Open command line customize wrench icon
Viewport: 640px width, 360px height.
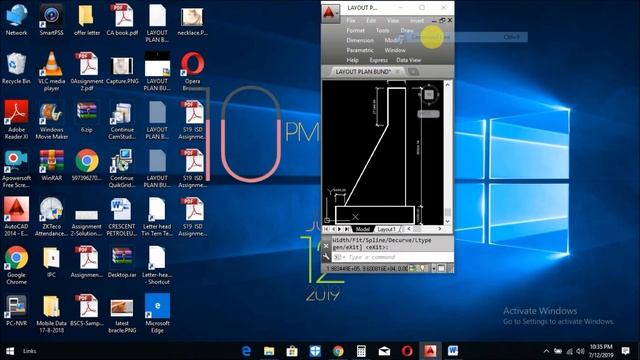coord(326,257)
